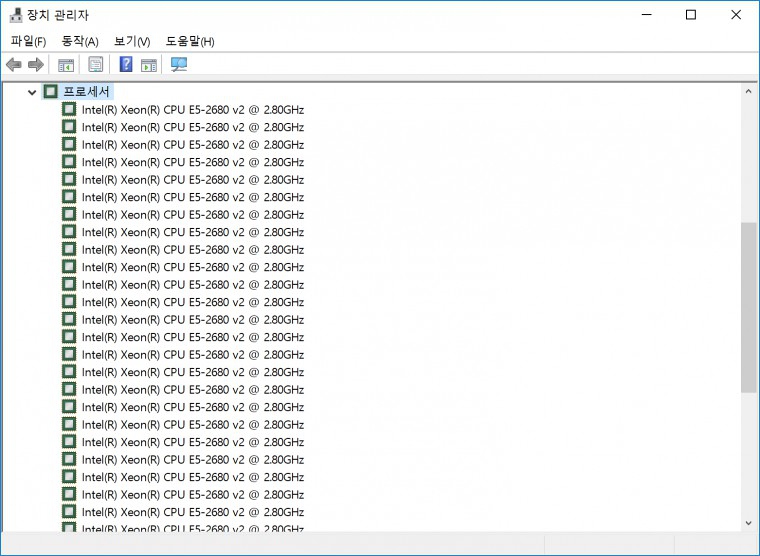The image size is (760, 556).
Task: Click the scrollbar up arrow
Action: [x=748, y=91]
